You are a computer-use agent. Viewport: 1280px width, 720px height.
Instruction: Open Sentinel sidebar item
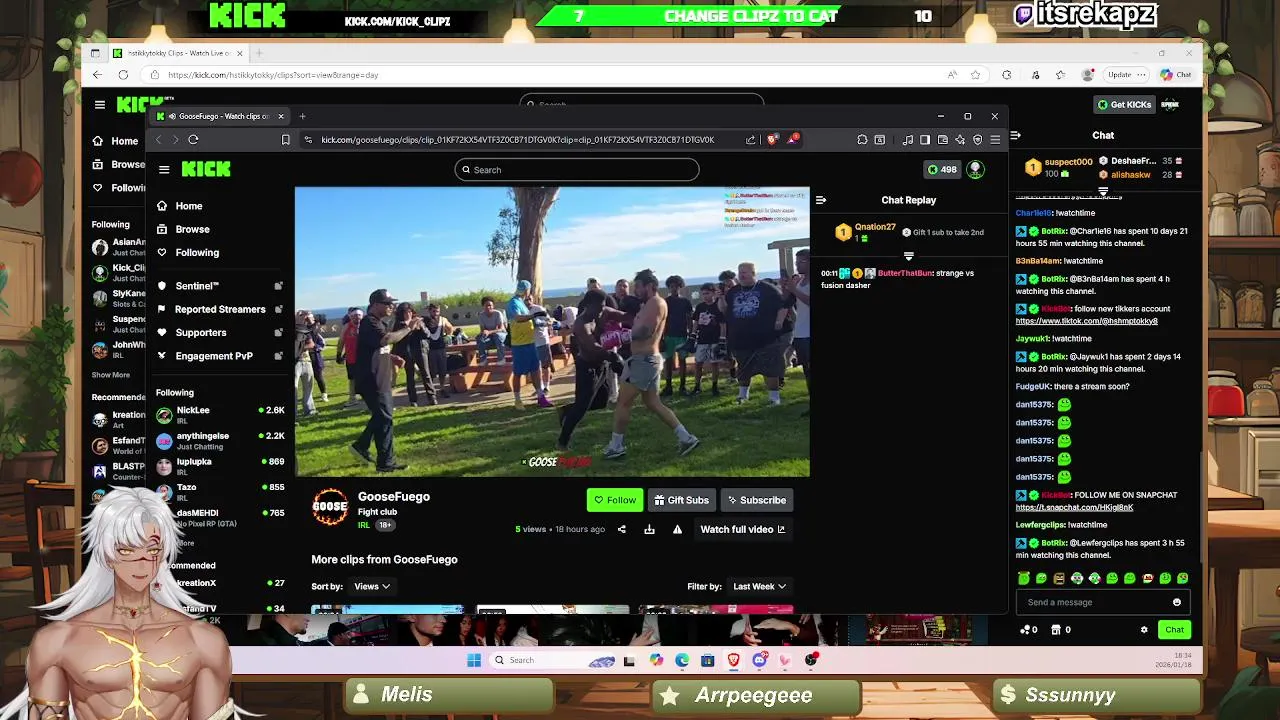[x=219, y=286]
